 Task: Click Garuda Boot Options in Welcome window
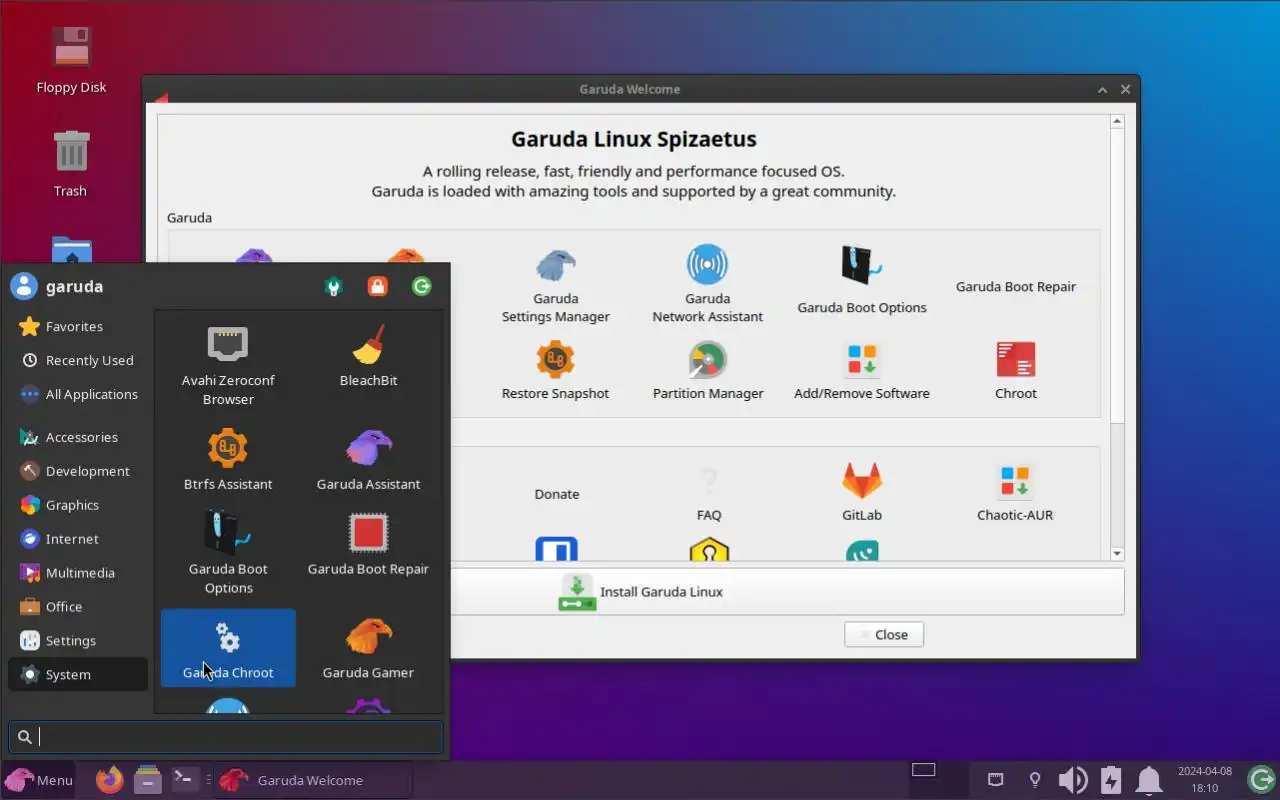click(861, 280)
